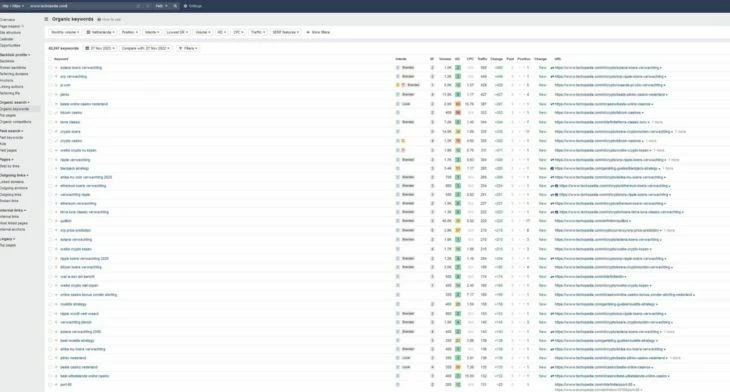This screenshot has width=730, height=392.
Task: Open Best by links in the sidebar
Action: click(x=10, y=166)
